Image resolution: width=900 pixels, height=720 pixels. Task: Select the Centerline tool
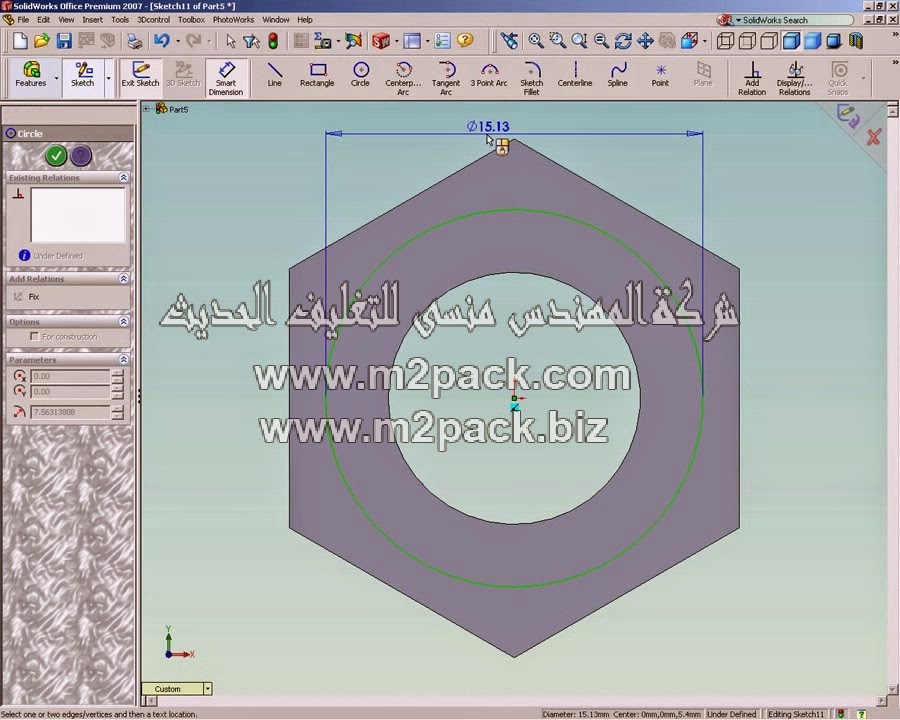575,75
